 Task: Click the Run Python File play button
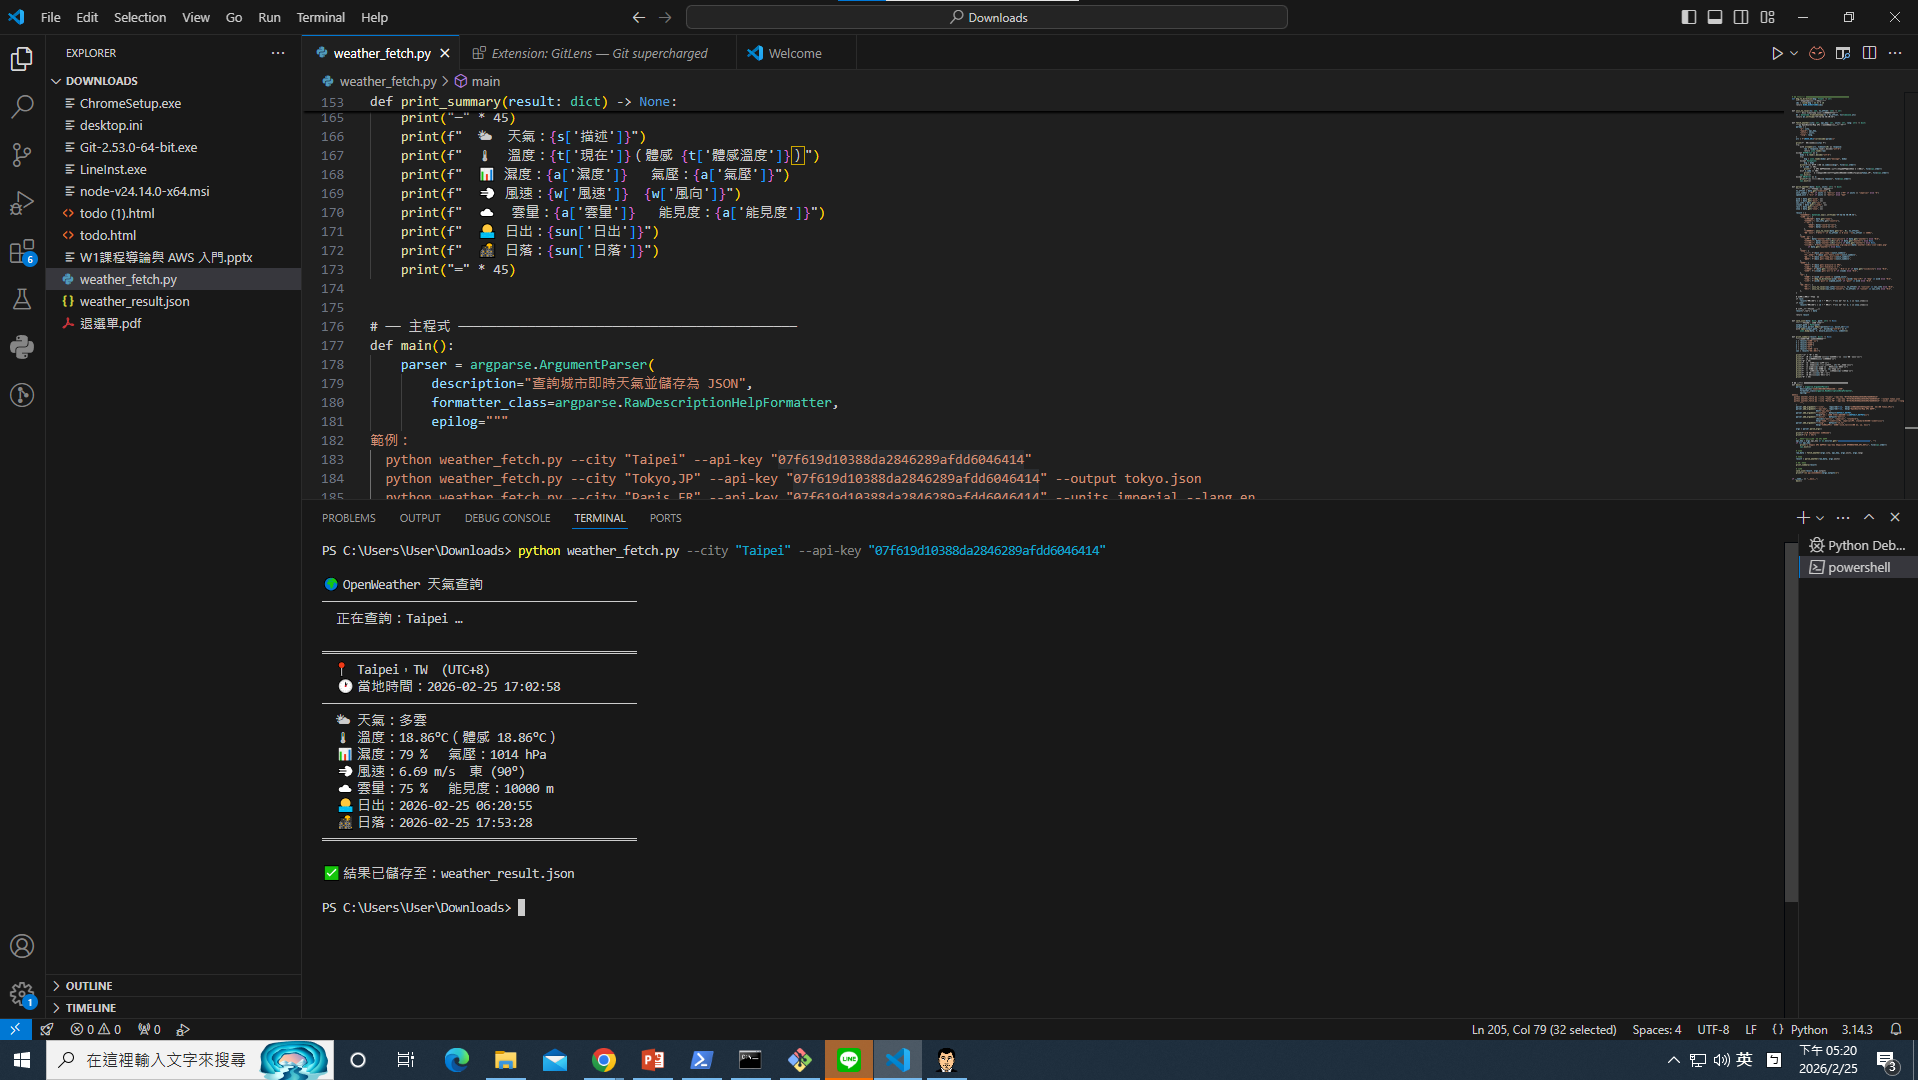click(x=1776, y=53)
